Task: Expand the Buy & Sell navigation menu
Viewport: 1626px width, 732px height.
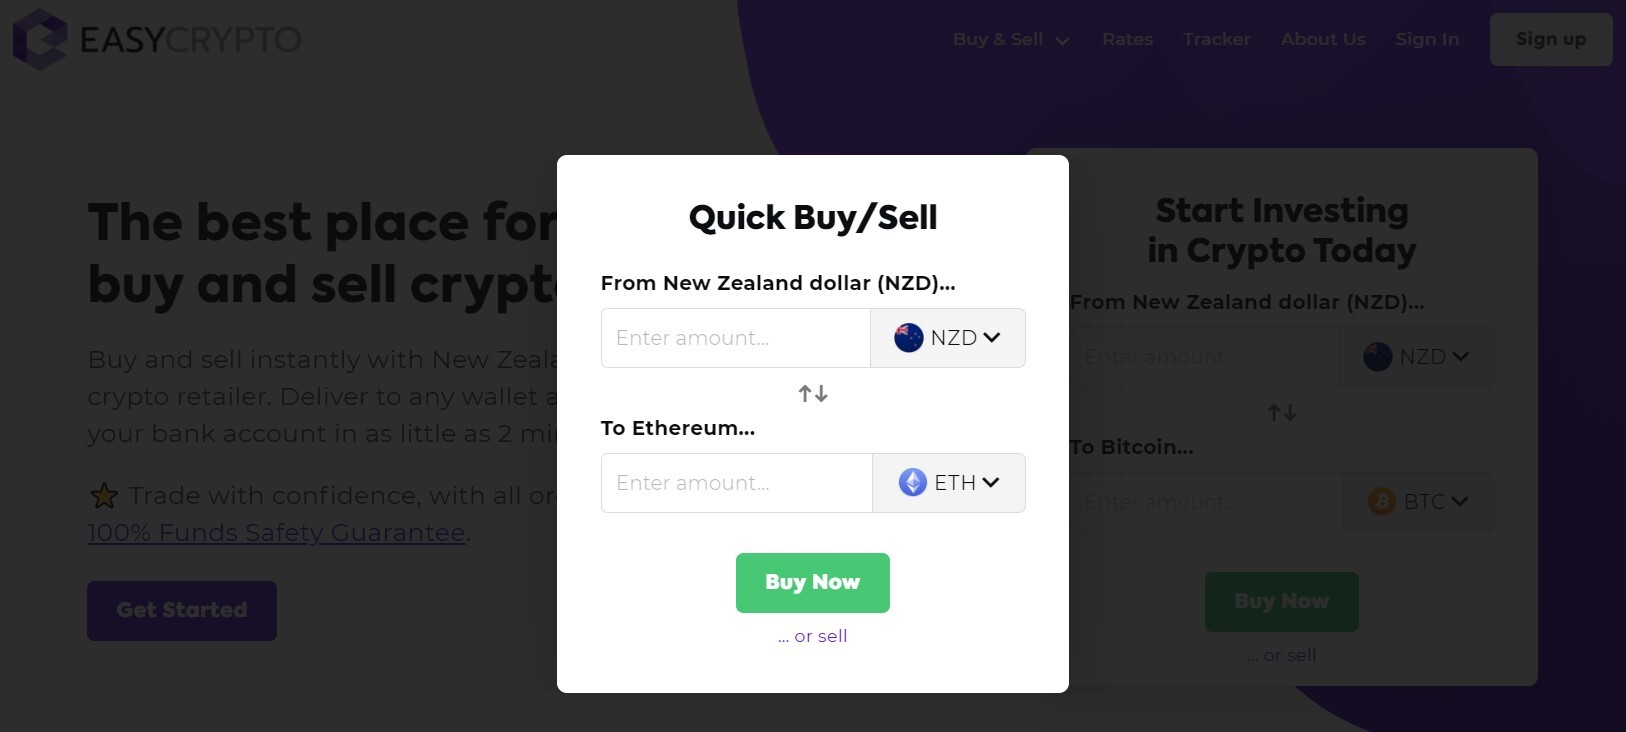Action: coord(1010,40)
